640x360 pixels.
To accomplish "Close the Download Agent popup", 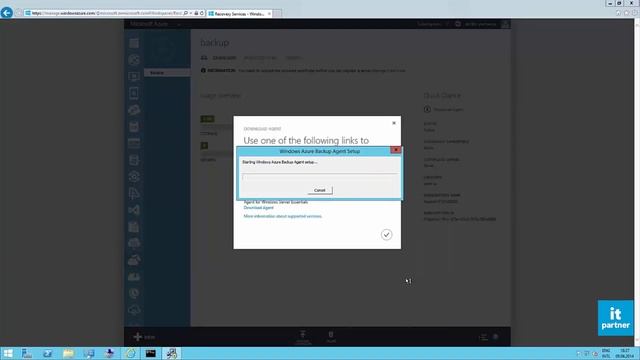I will point(394,123).
